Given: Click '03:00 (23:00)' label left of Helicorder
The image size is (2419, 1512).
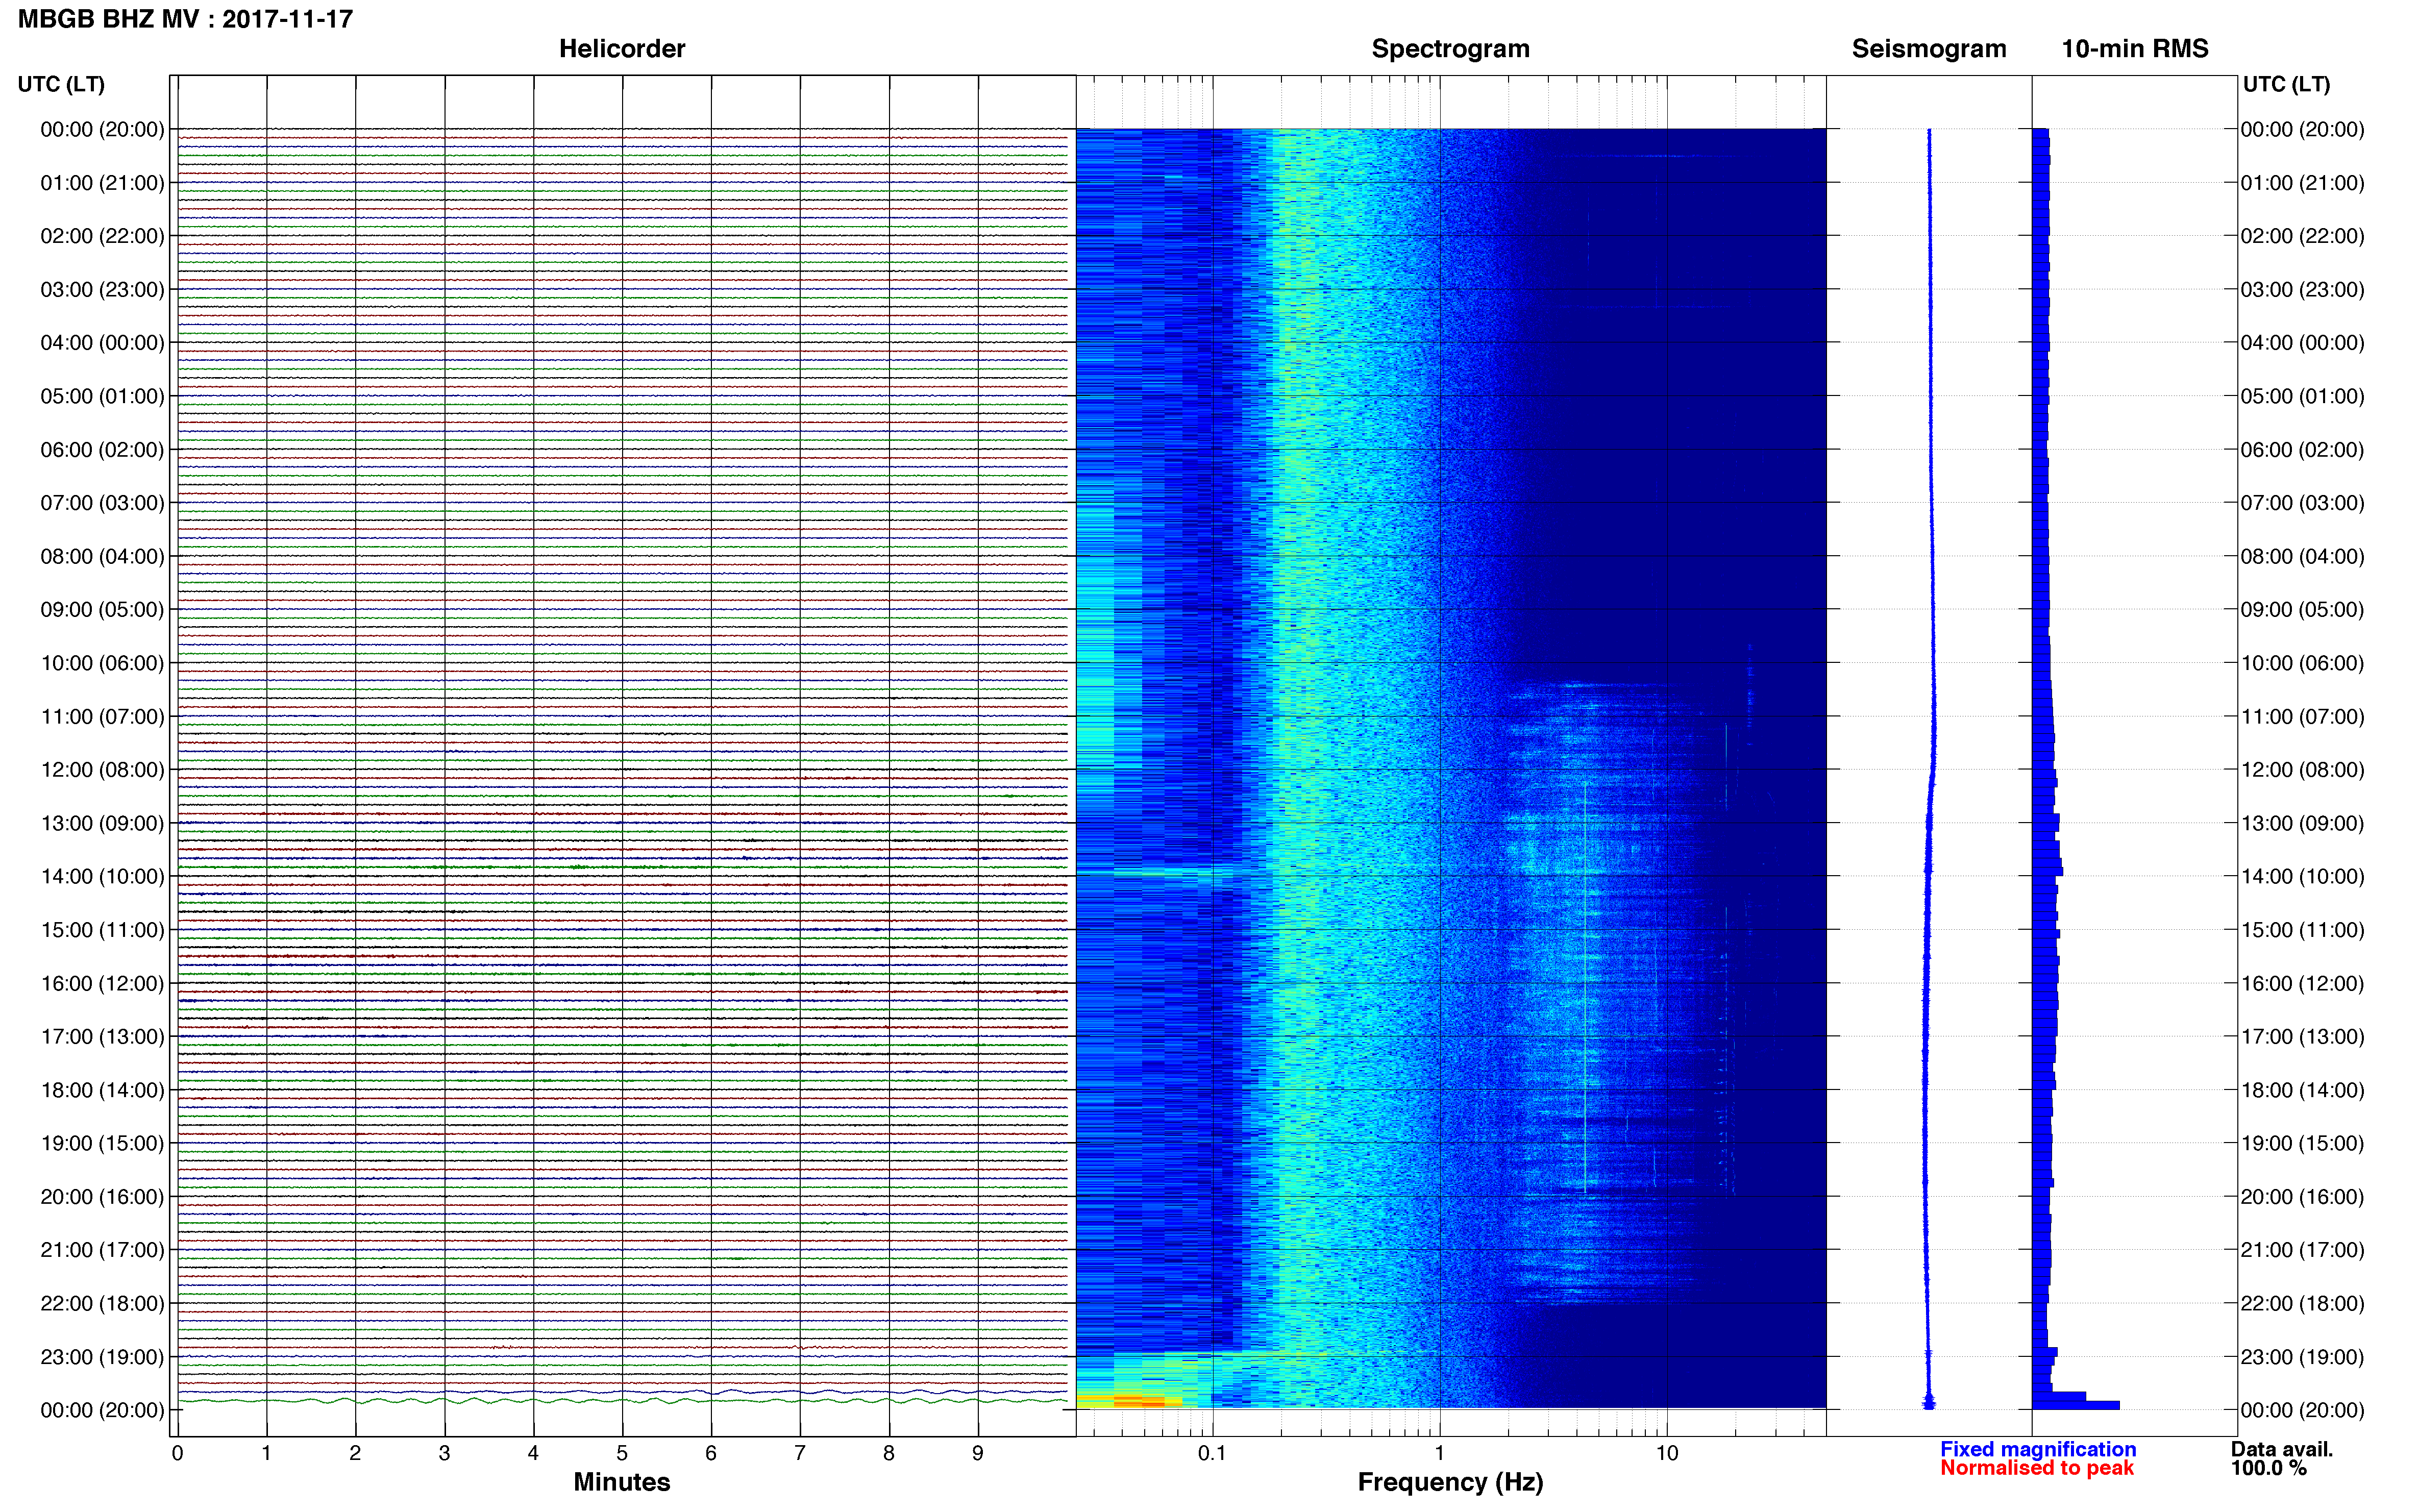Looking at the screenshot, I should pyautogui.click(x=102, y=290).
